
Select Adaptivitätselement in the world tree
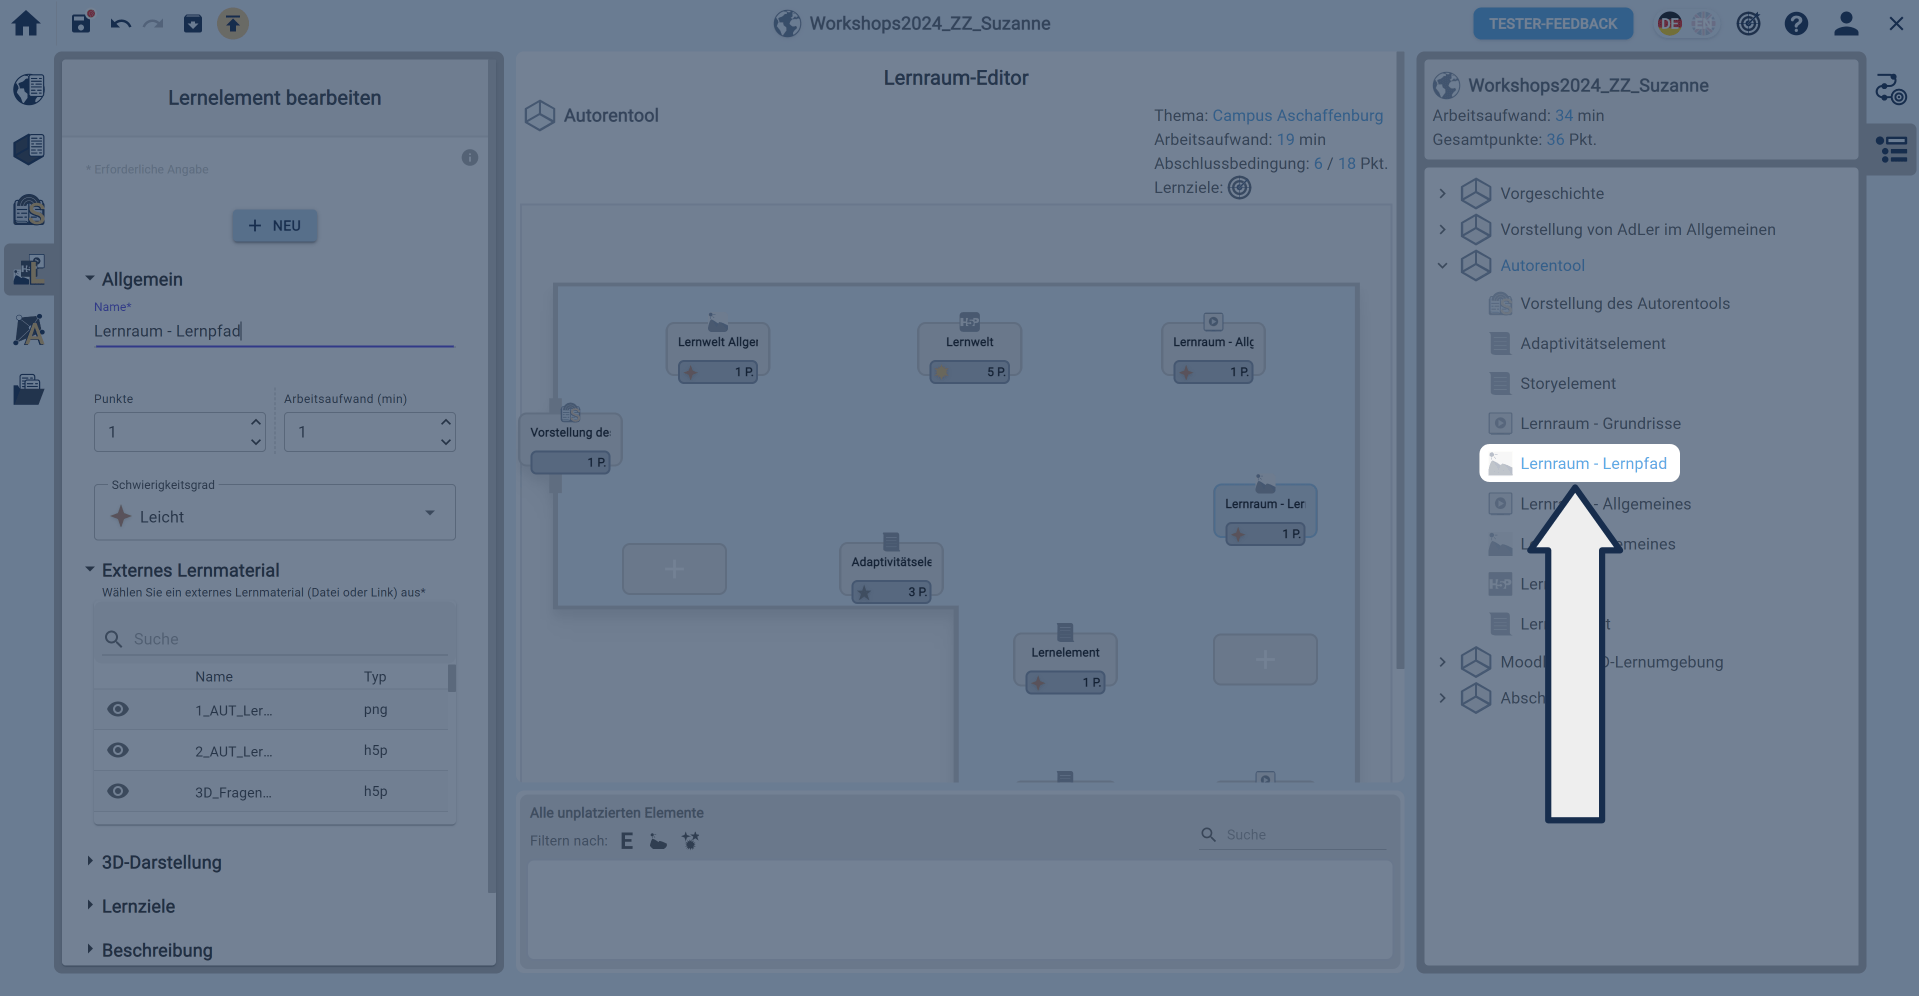(1592, 344)
